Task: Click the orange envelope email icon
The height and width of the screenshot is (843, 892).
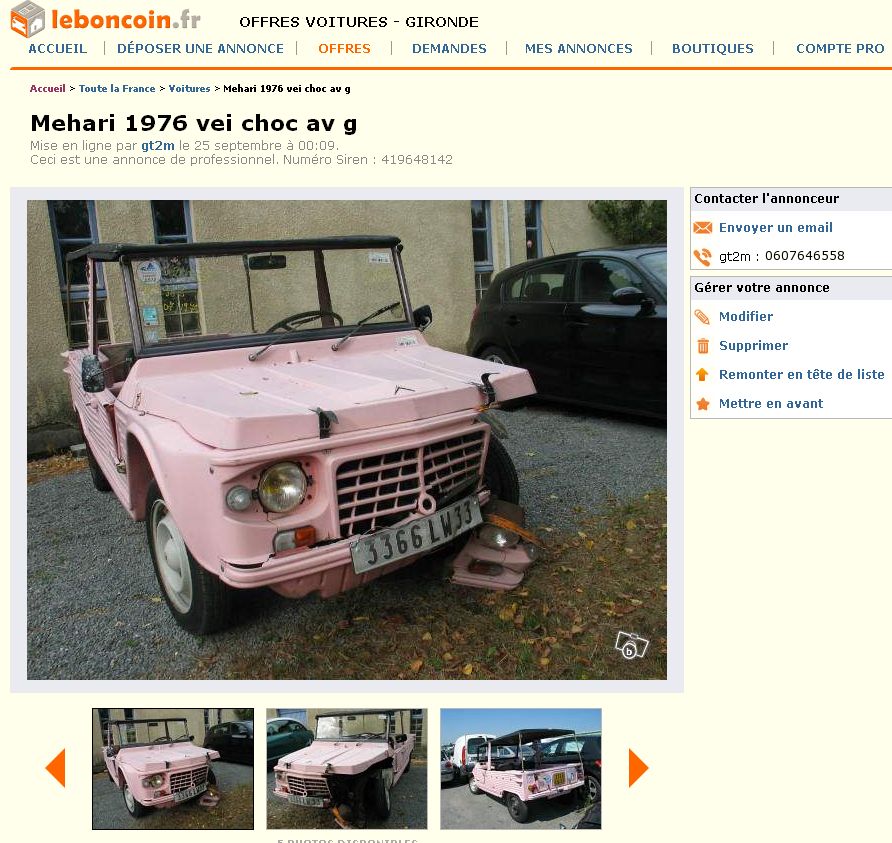Action: click(x=703, y=228)
